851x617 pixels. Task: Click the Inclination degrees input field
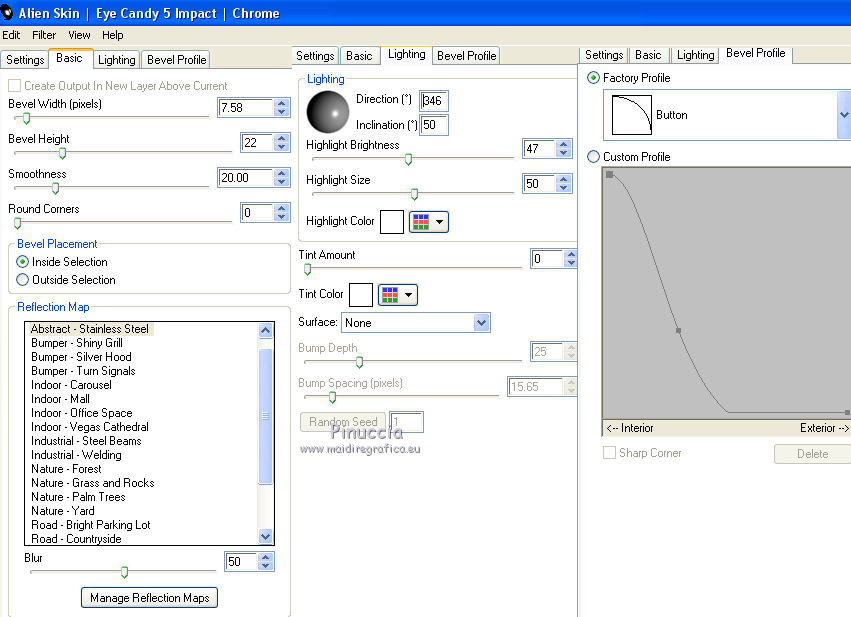[434, 125]
